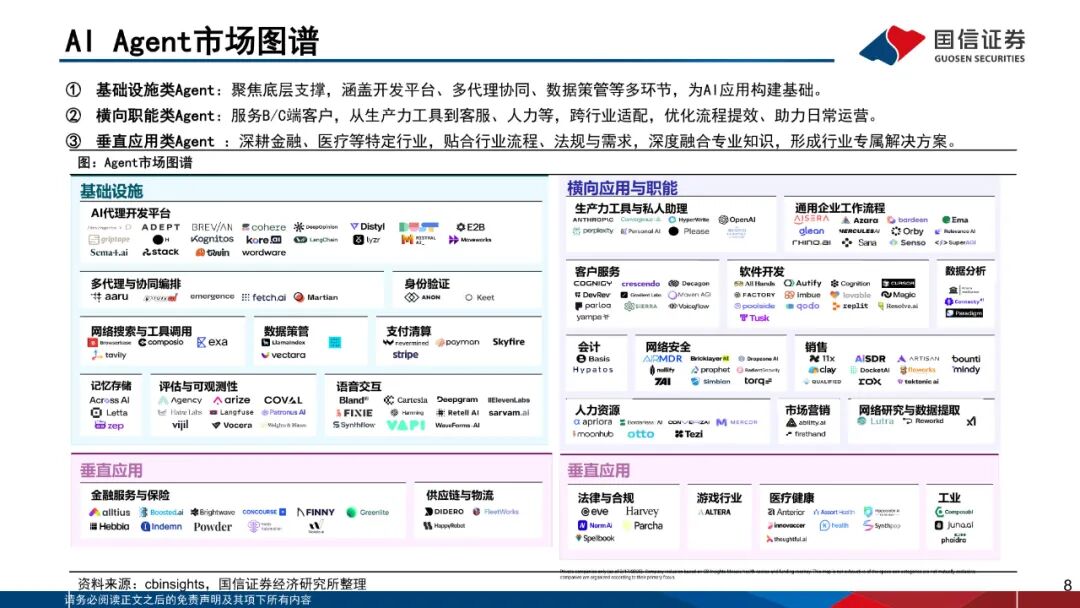Click the Guosen Securities logo
Image resolution: width=1080 pixels, height=608 pixels.
click(x=942, y=44)
